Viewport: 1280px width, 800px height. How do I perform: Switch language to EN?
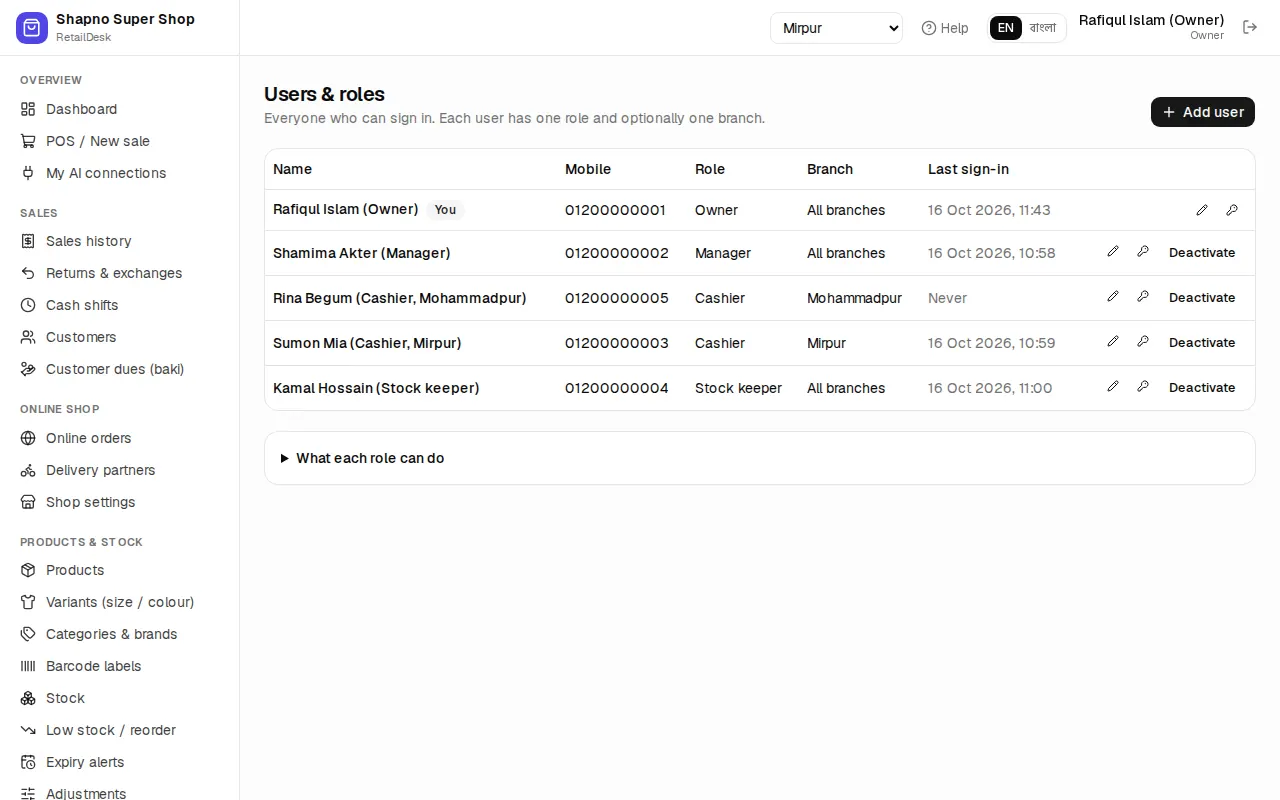pyautogui.click(x=1006, y=28)
